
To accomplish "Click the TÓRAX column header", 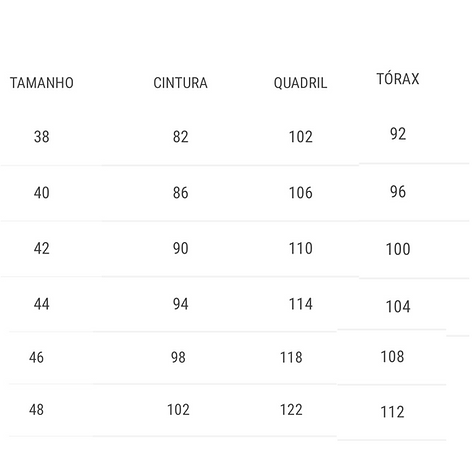I will (398, 79).
